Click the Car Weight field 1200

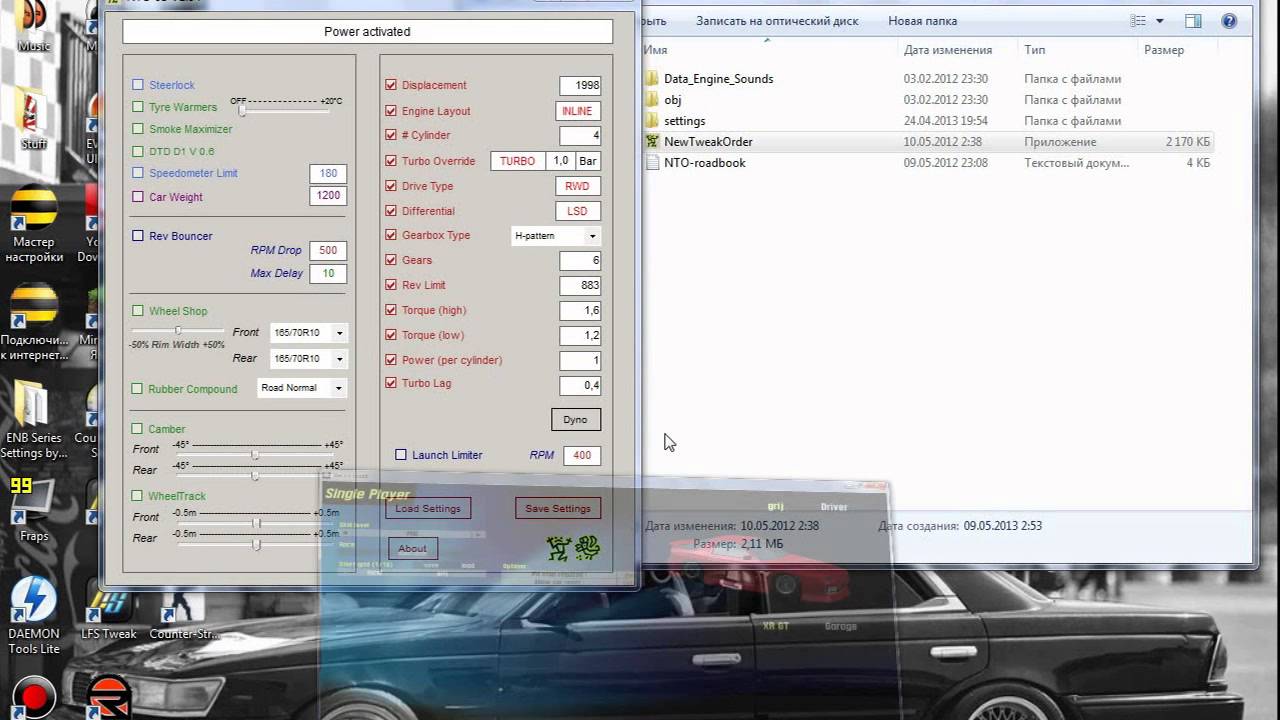(328, 196)
